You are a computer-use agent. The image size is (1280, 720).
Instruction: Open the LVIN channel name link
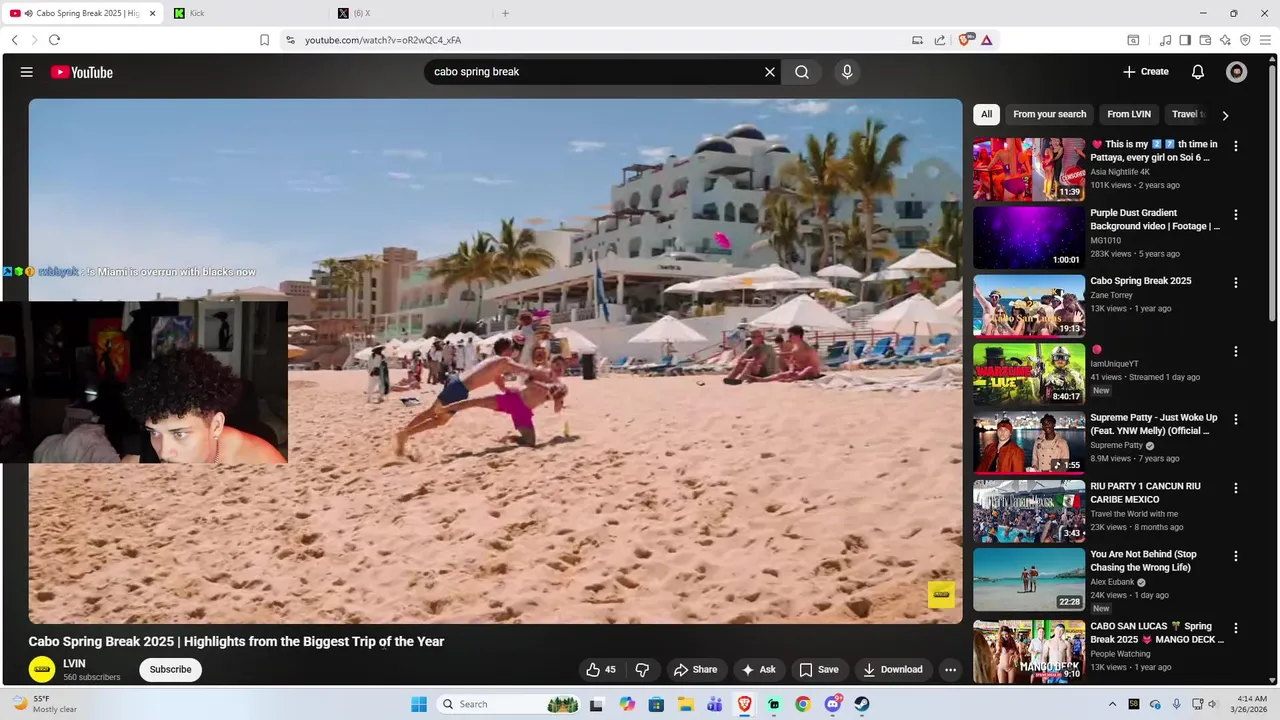74,664
